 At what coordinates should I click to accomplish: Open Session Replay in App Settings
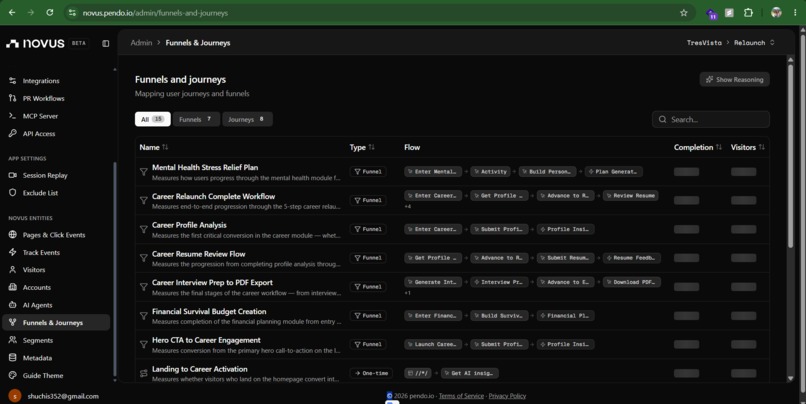point(45,175)
